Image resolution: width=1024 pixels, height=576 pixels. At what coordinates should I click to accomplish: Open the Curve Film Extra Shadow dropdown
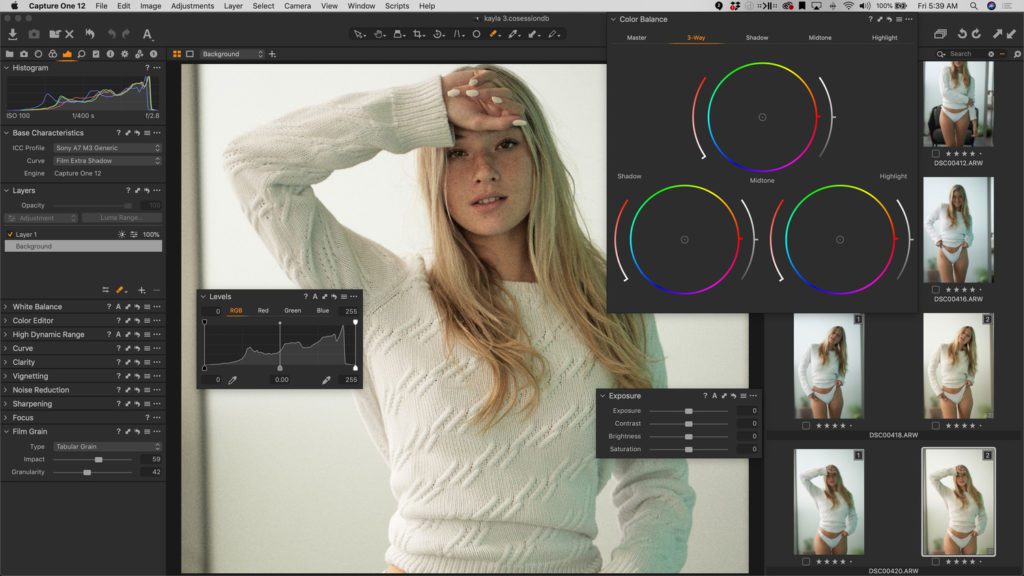coord(107,161)
